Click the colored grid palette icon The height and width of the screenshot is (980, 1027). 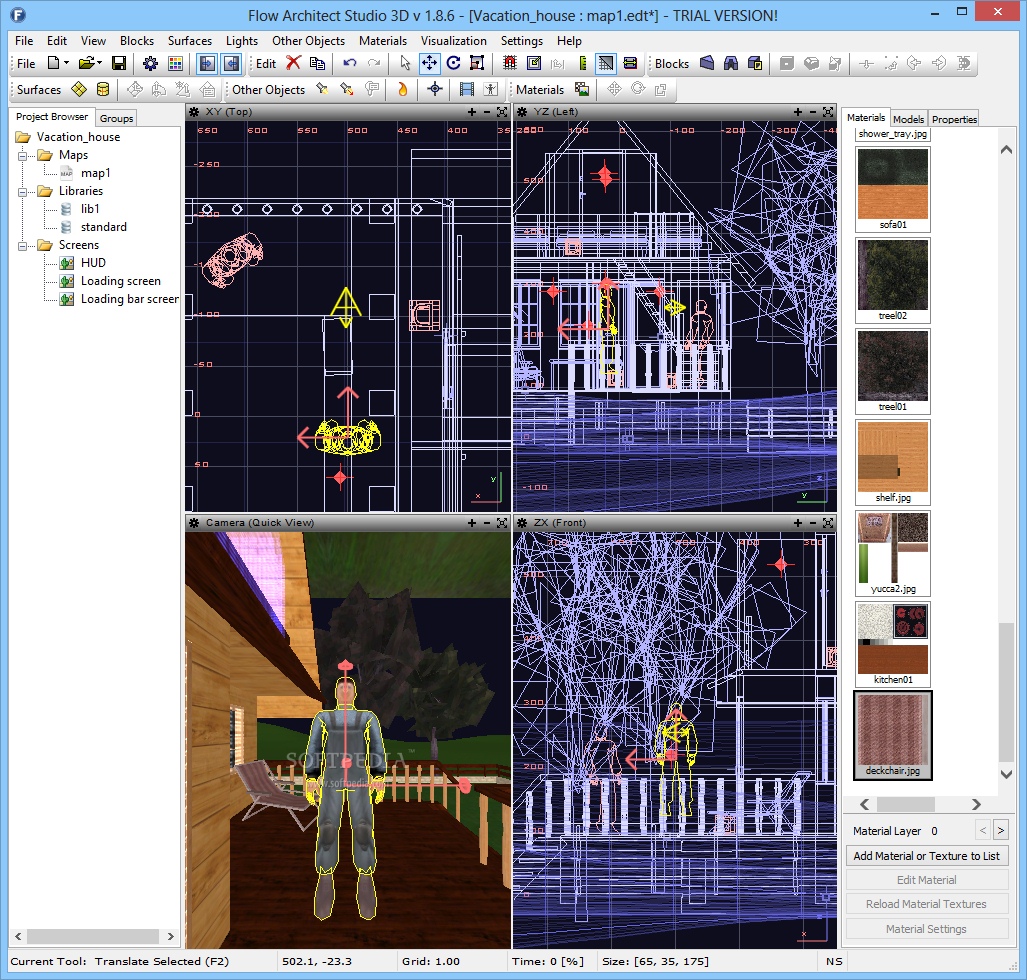(x=175, y=64)
